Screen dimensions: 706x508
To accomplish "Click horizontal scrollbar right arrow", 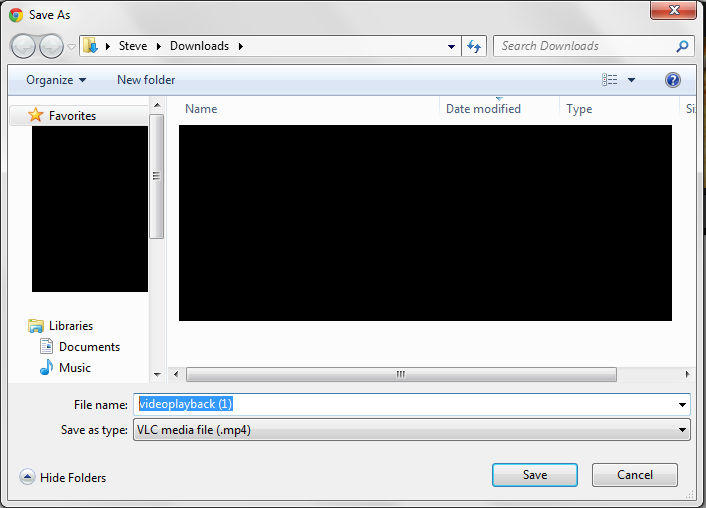I will tap(687, 374).
